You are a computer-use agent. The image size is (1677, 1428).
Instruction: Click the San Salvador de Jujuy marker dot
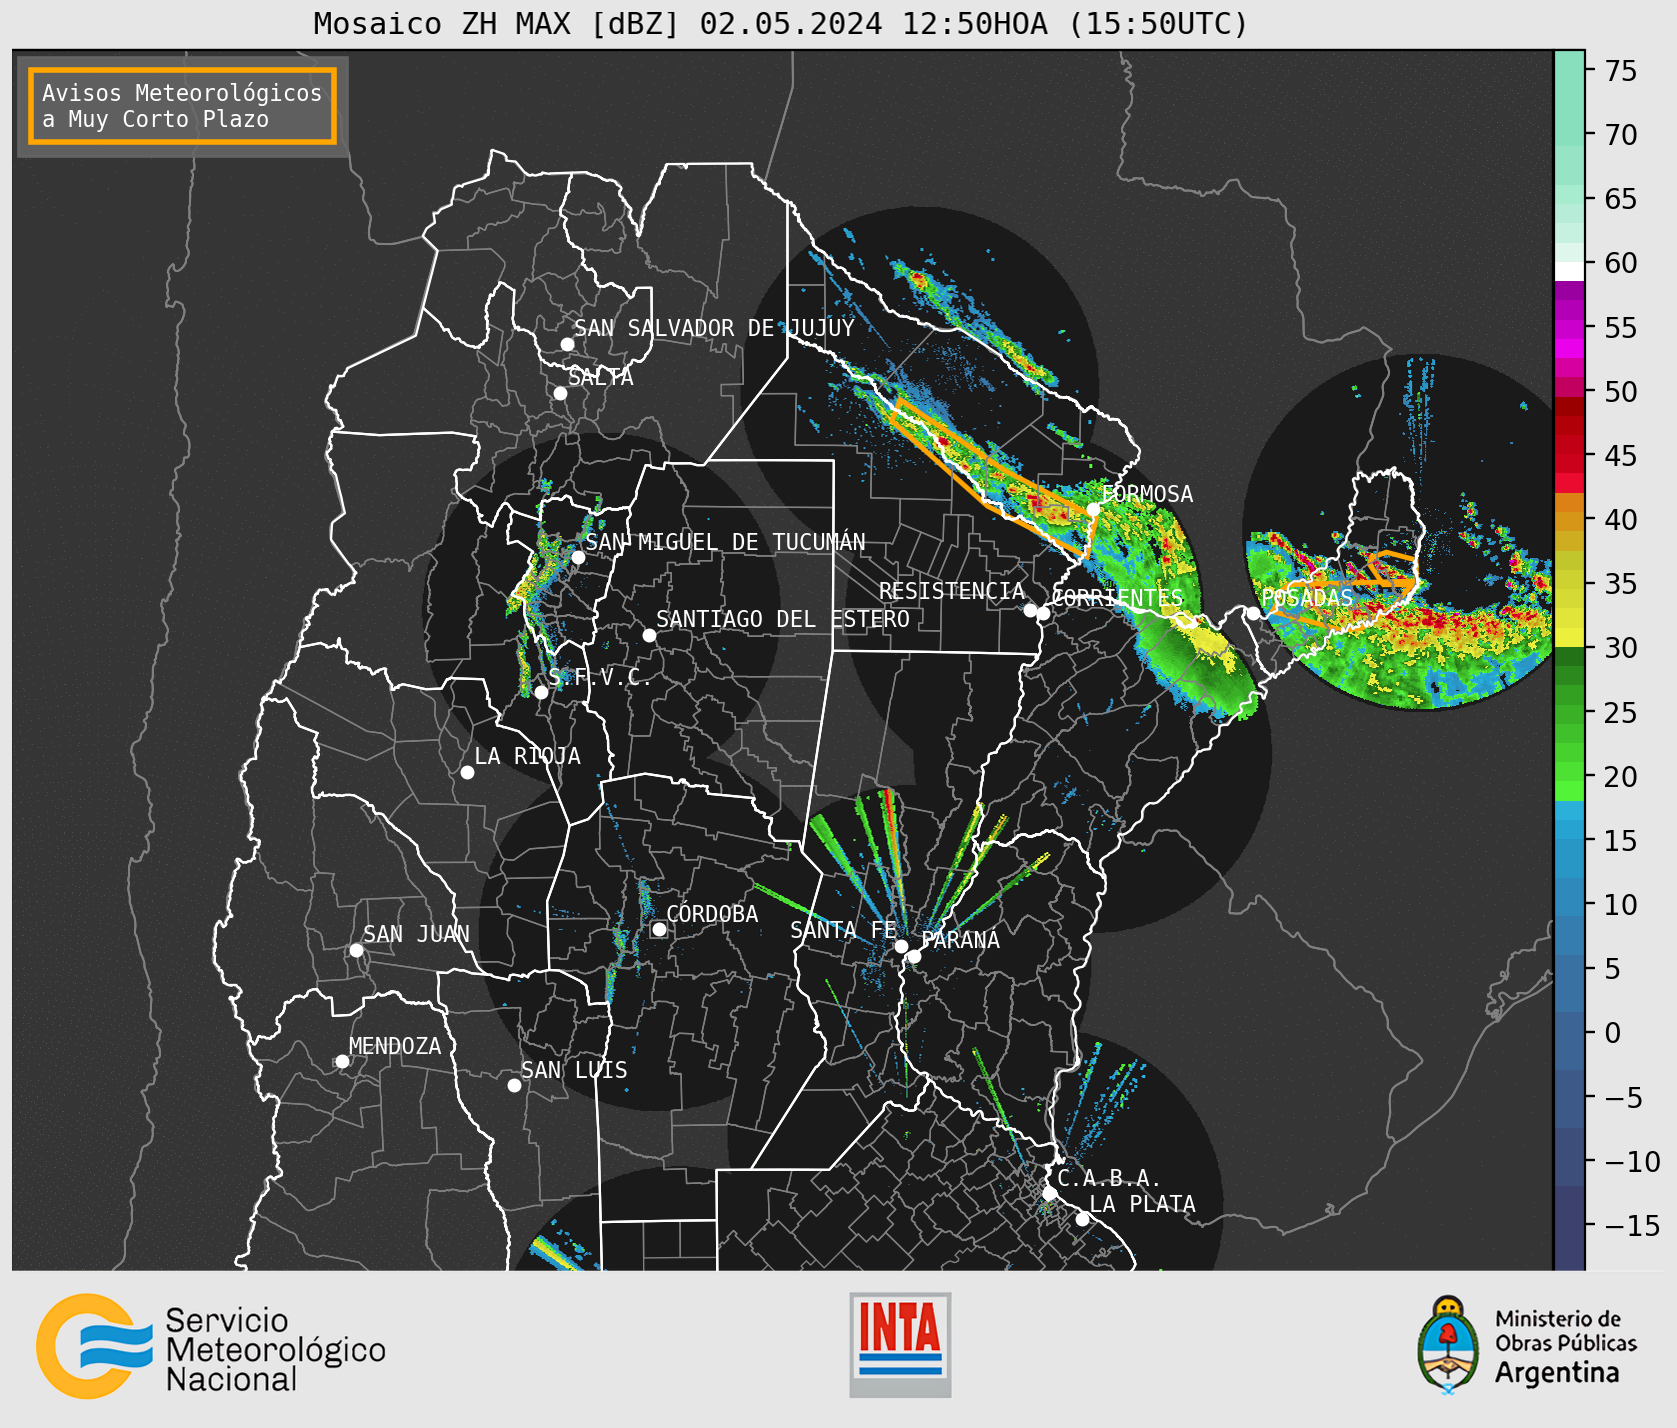(567, 344)
